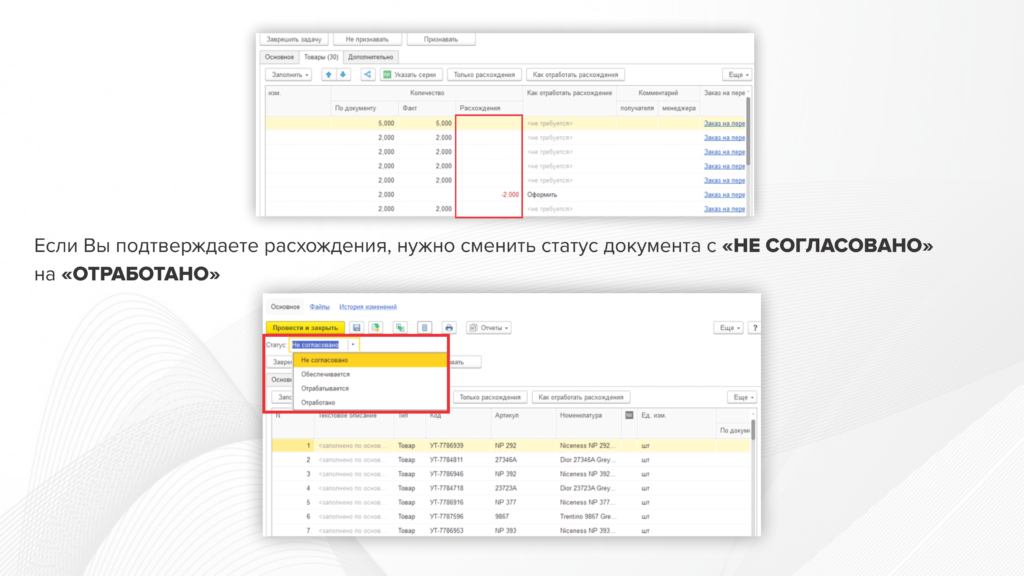Viewport: 1024px width, 576px height.
Task: Open the 'История изменений' link
Action: click(x=368, y=307)
